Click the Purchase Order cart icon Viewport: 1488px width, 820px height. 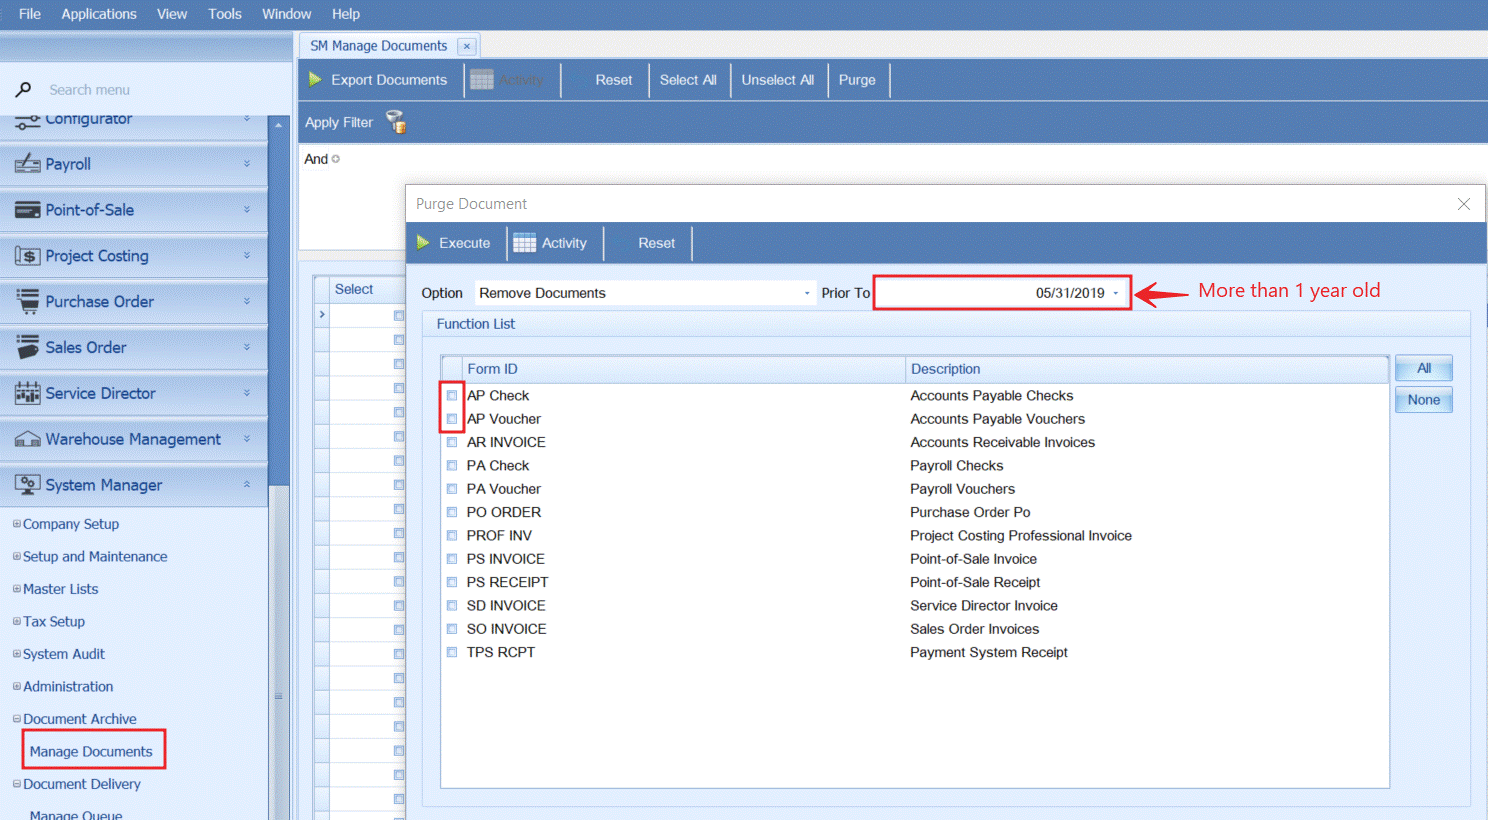tap(27, 301)
